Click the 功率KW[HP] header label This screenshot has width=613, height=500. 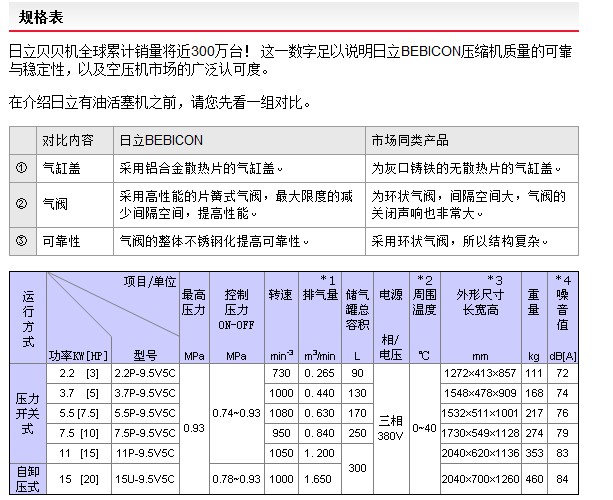click(x=78, y=356)
